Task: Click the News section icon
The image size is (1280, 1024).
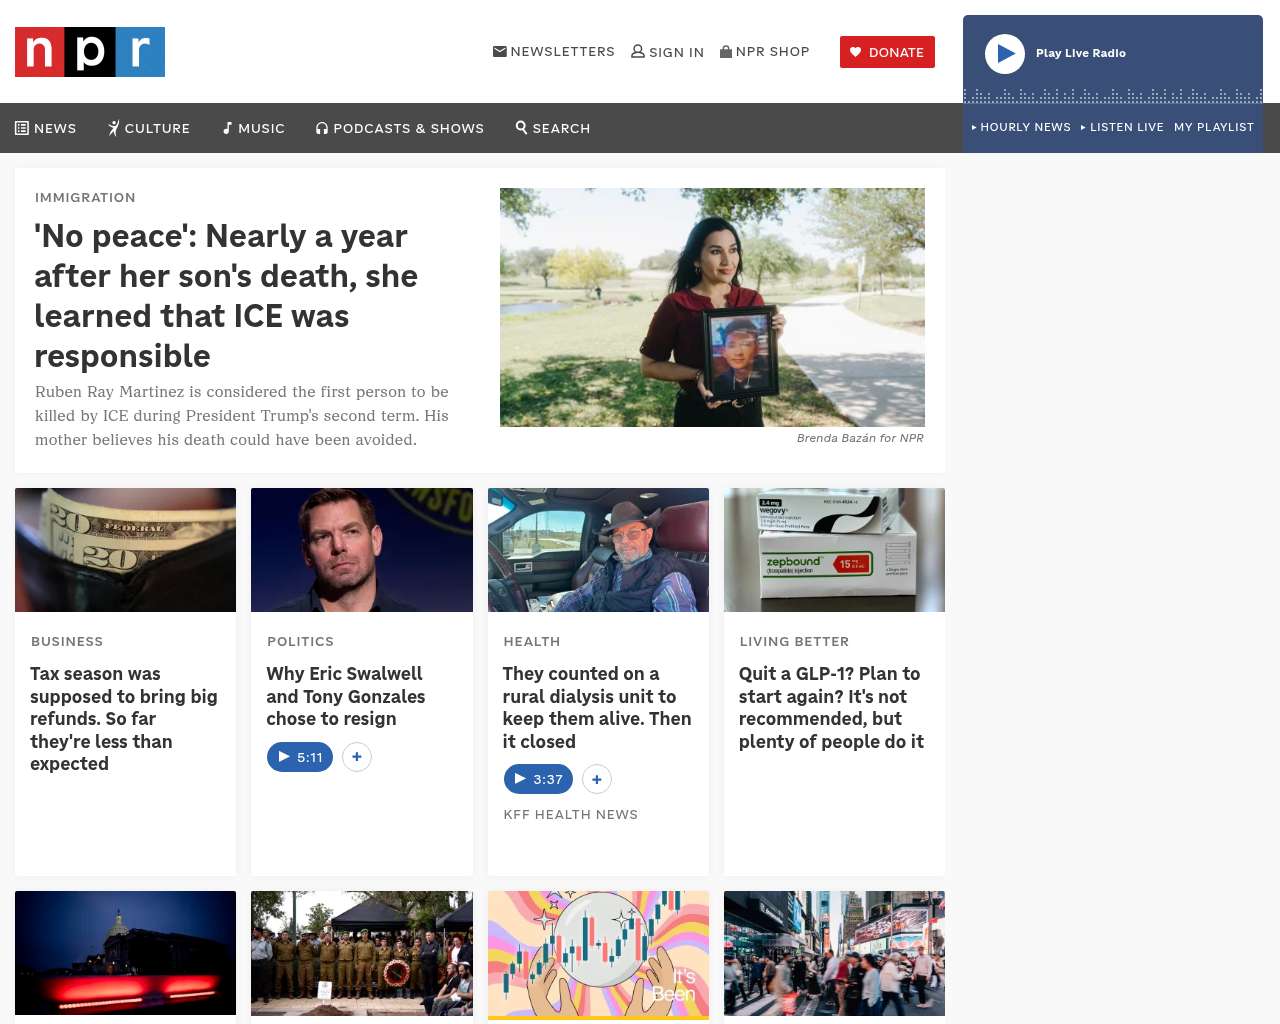Action: pyautogui.click(x=22, y=128)
